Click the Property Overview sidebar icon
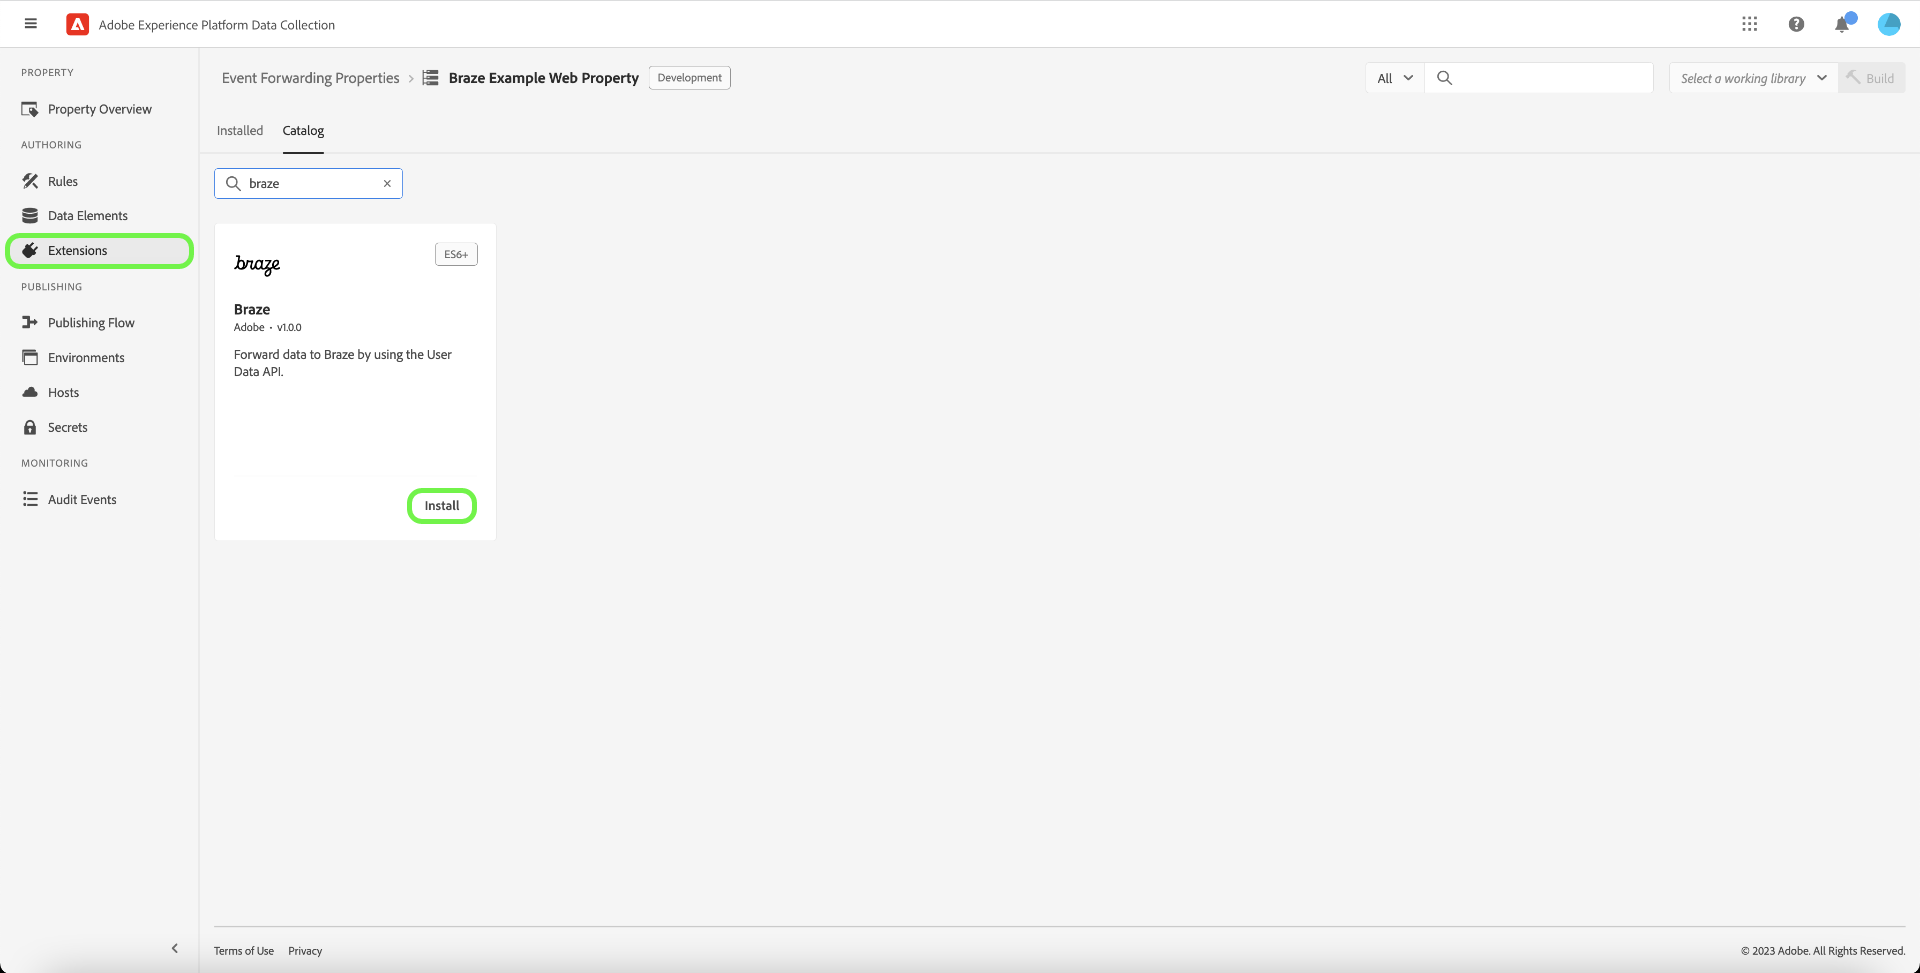This screenshot has width=1920, height=973. pos(30,109)
